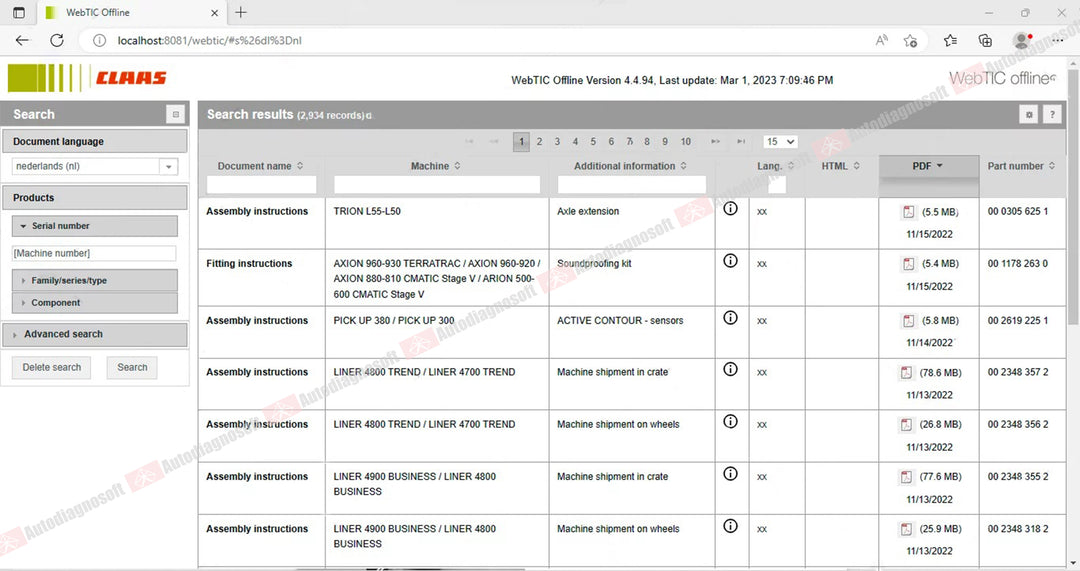Click Machine shipment in crate for LINER 4900
This screenshot has height=571, width=1080.
612,476
